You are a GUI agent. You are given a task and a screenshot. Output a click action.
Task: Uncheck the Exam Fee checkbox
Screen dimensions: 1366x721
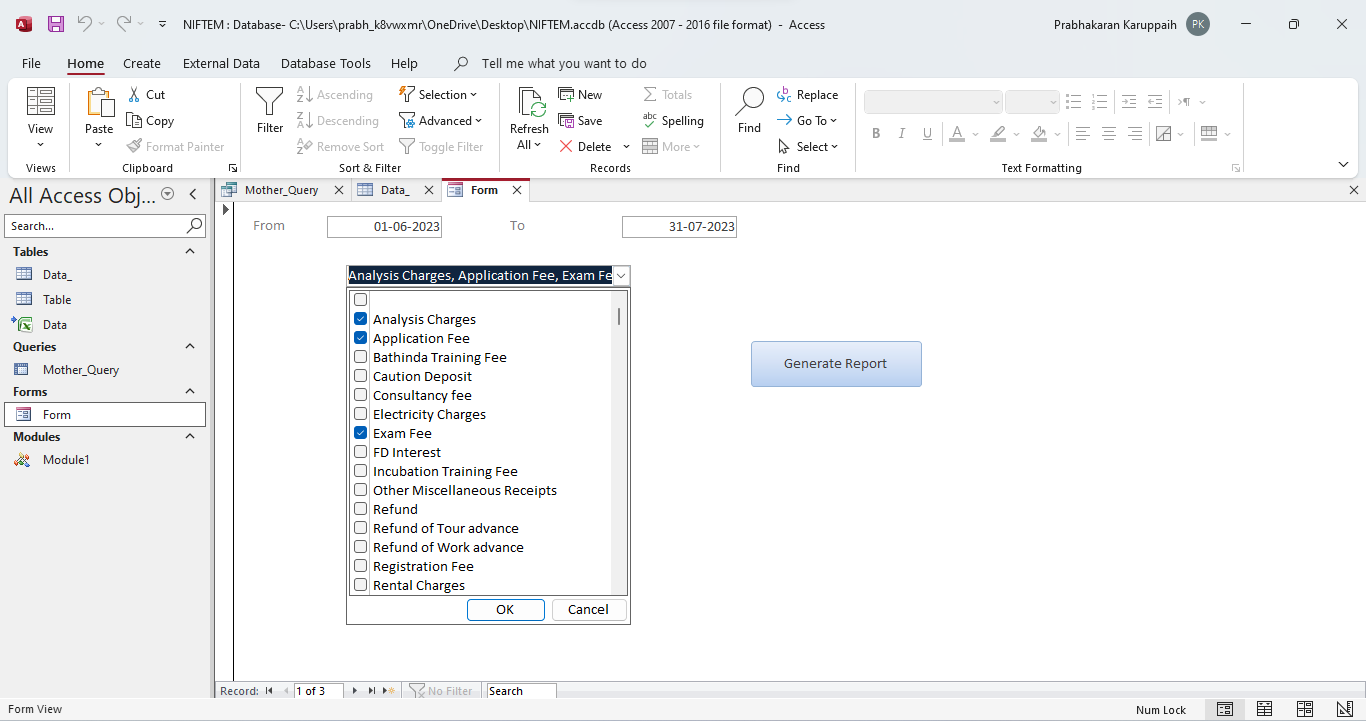point(360,433)
